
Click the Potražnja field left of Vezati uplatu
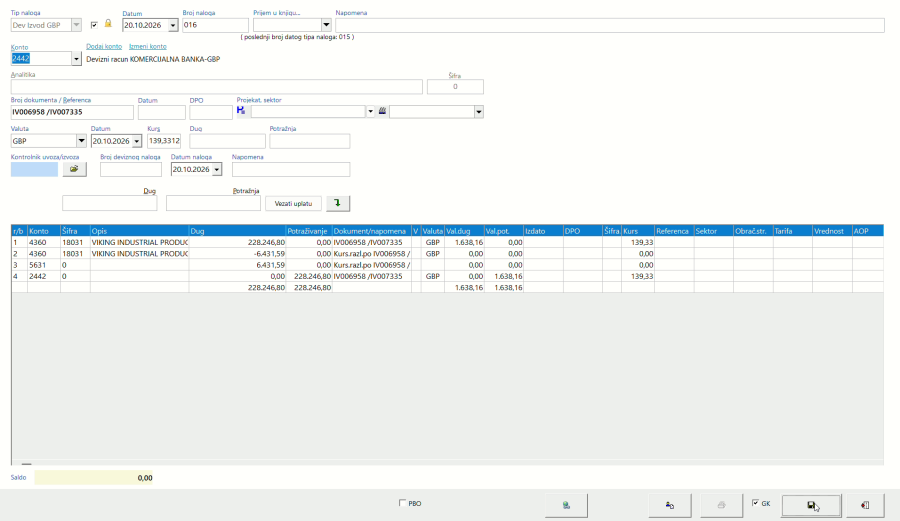tap(213, 203)
